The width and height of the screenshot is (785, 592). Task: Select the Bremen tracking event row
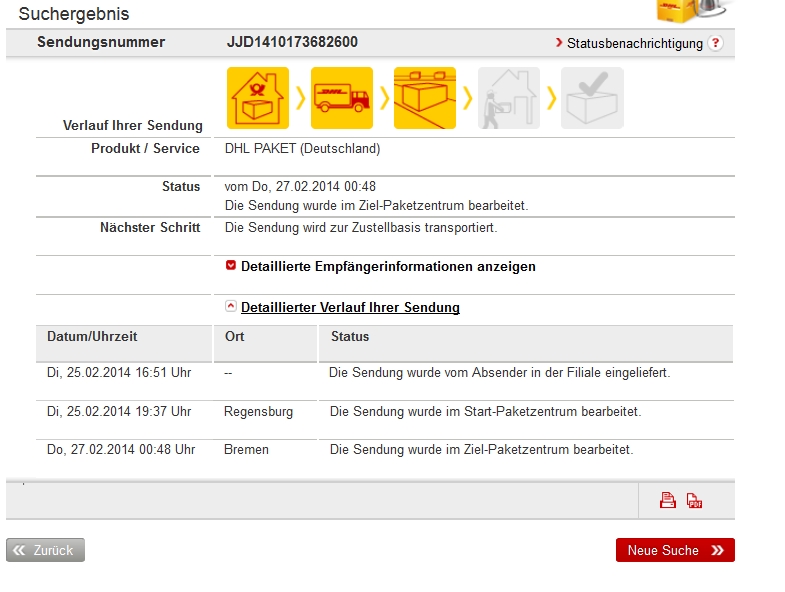coord(384,450)
